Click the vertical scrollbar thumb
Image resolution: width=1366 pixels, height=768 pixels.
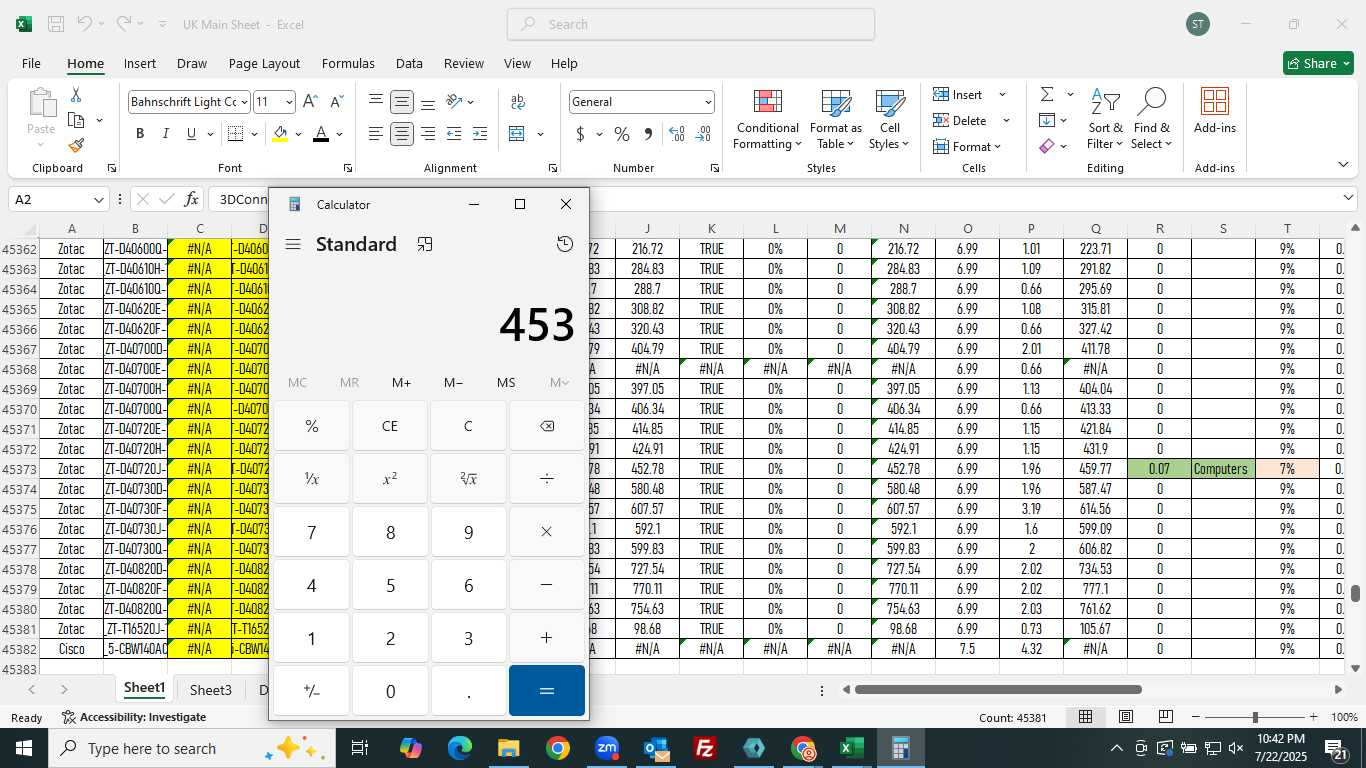pyautogui.click(x=1356, y=593)
